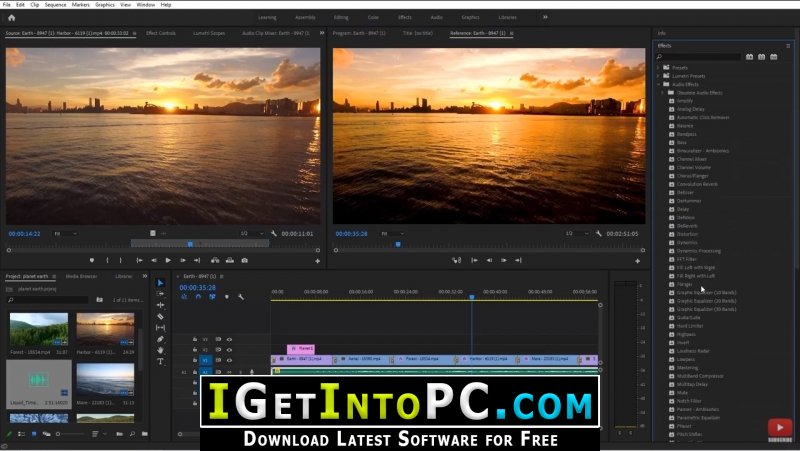The height and width of the screenshot is (451, 800).
Task: Click Insert button in Source monitor
Action: 215,260
